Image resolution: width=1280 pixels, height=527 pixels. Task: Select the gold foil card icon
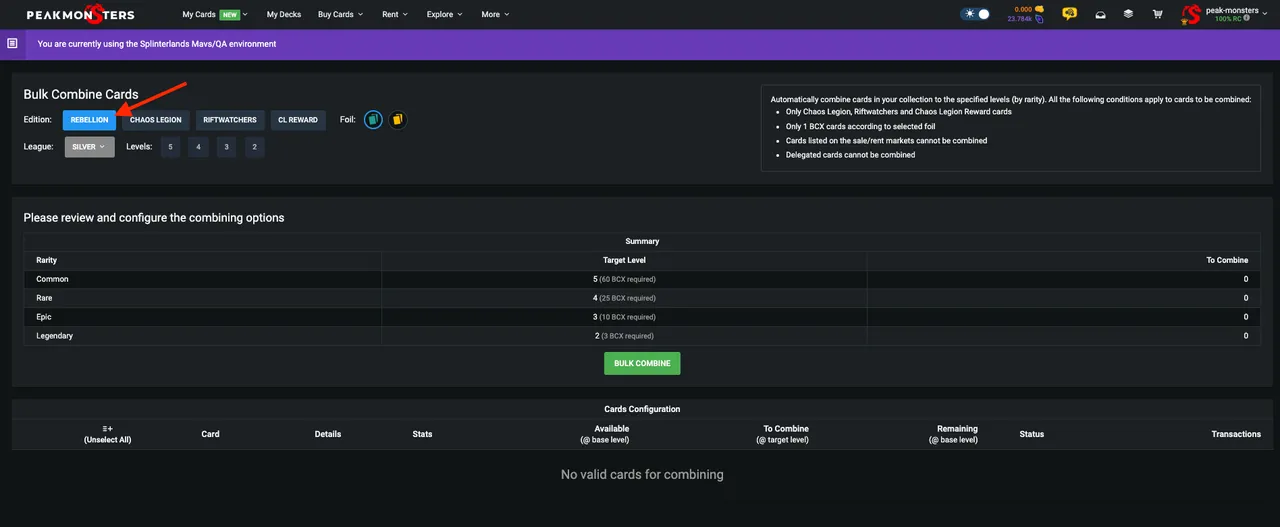[x=397, y=119]
